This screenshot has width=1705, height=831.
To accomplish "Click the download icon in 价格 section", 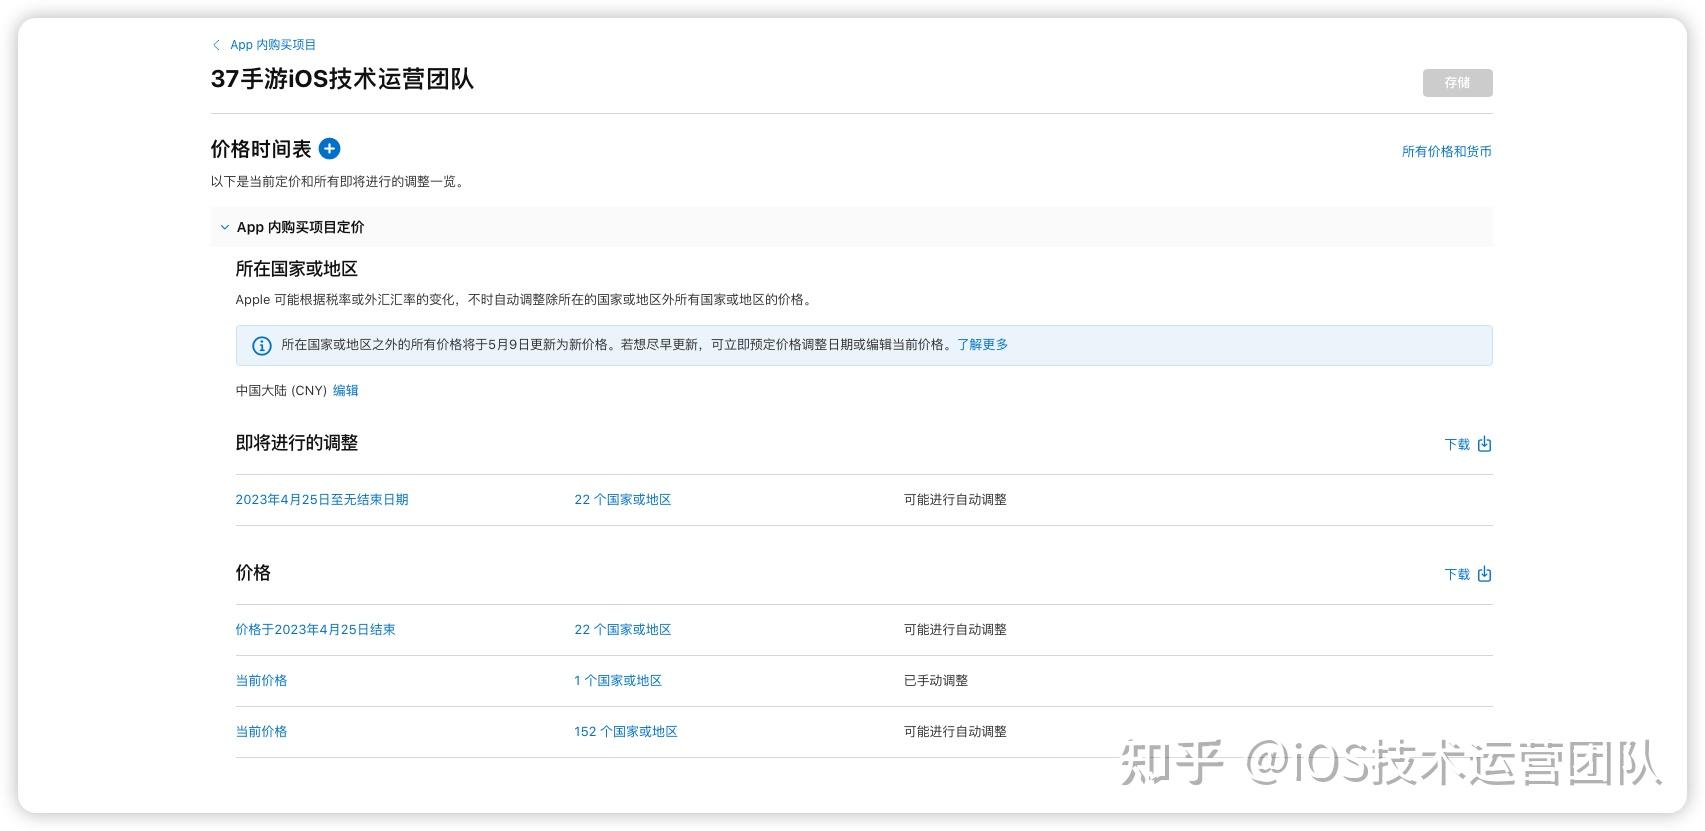I will (1484, 574).
